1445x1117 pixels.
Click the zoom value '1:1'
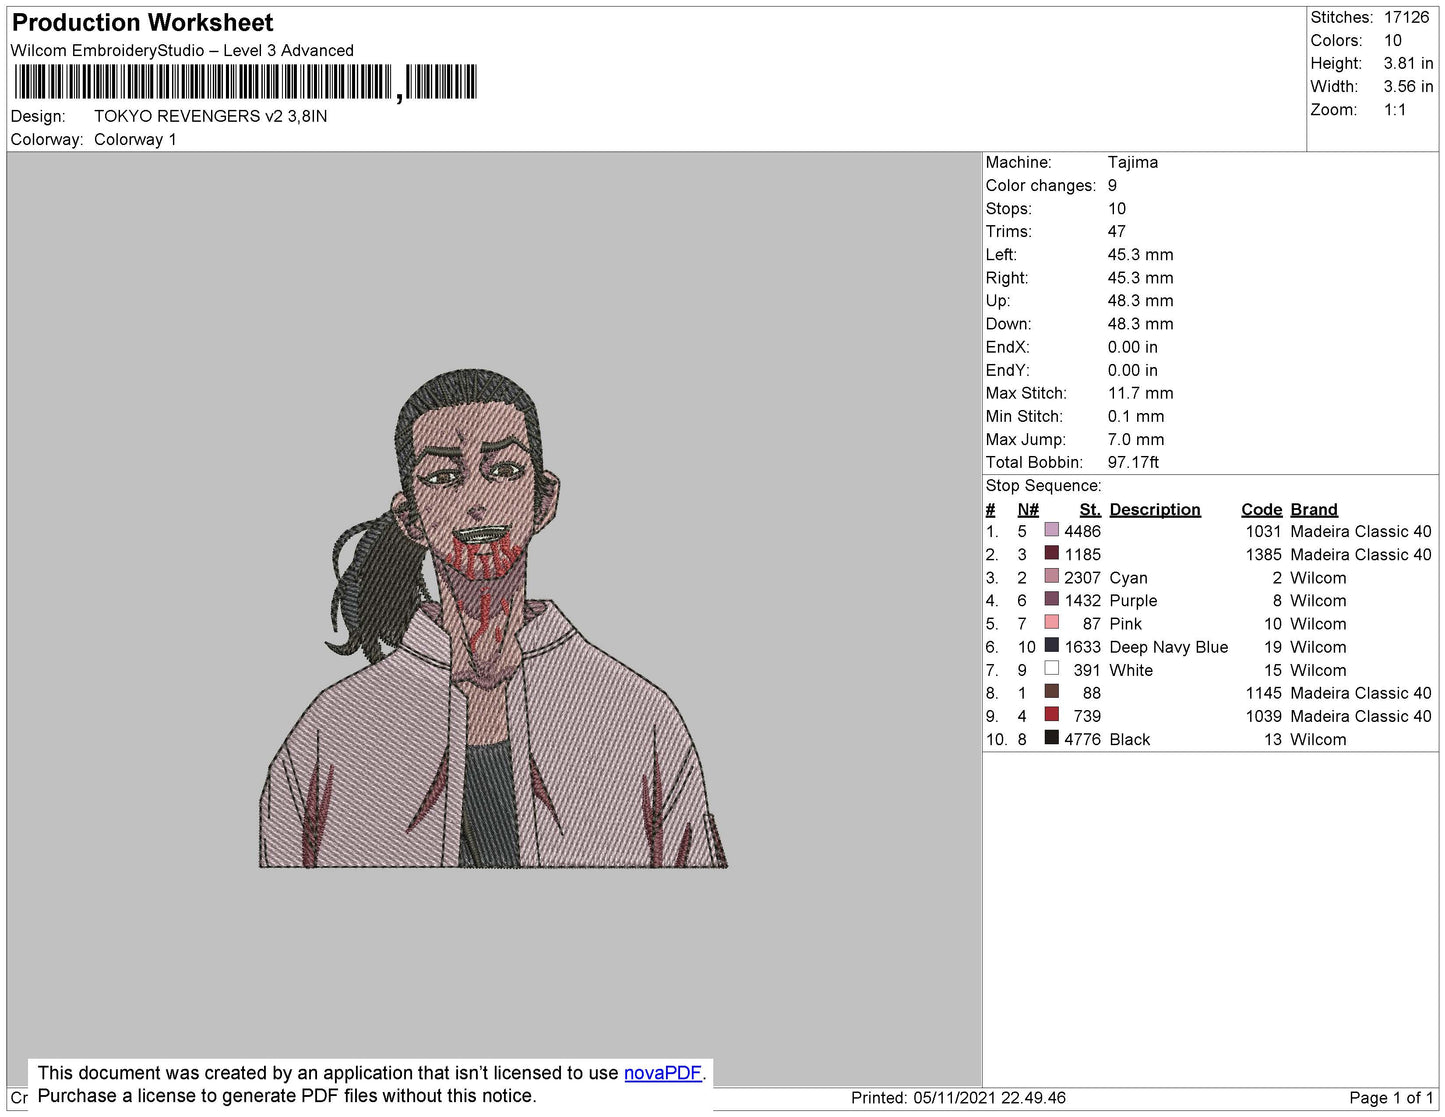tap(1395, 109)
